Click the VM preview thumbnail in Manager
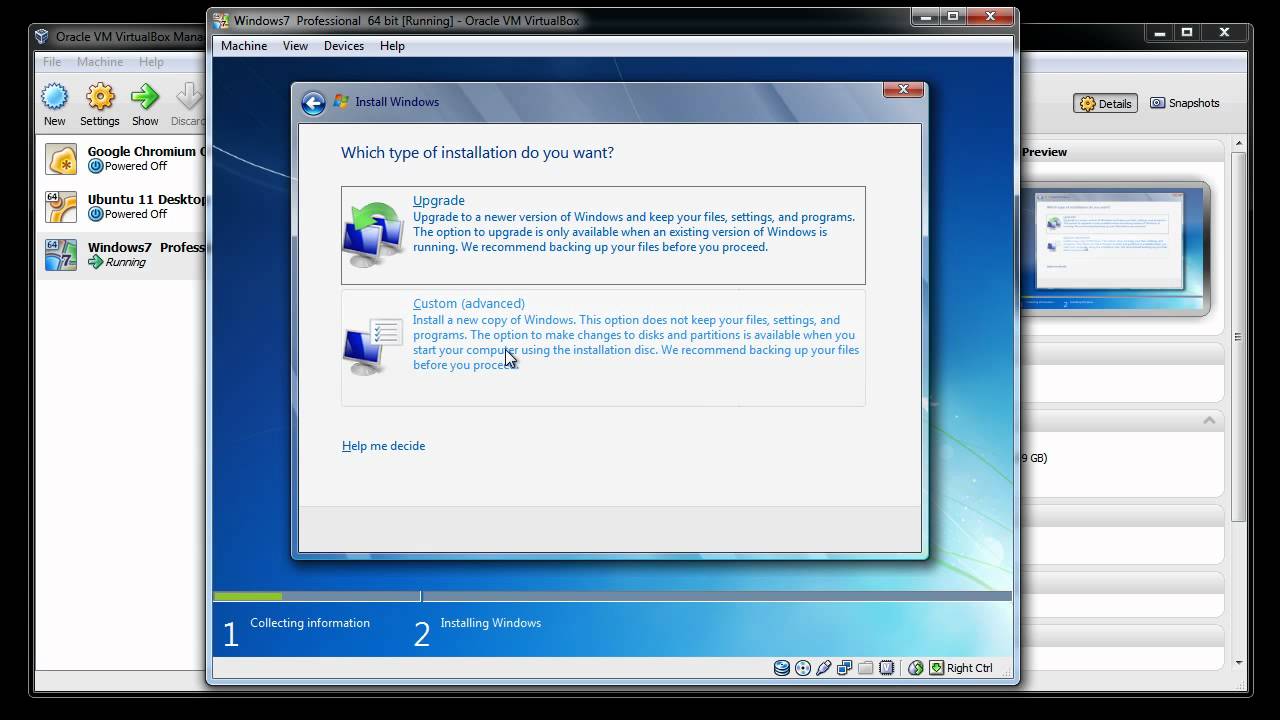Screen dimensions: 1280x720 (1115, 248)
